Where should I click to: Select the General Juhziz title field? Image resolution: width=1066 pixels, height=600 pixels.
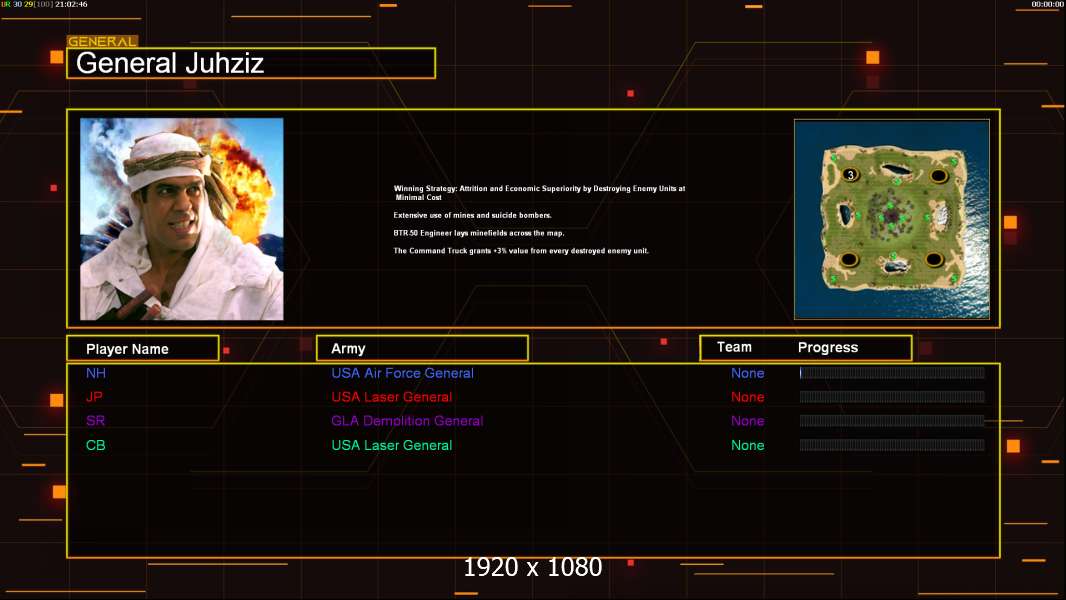(x=251, y=63)
